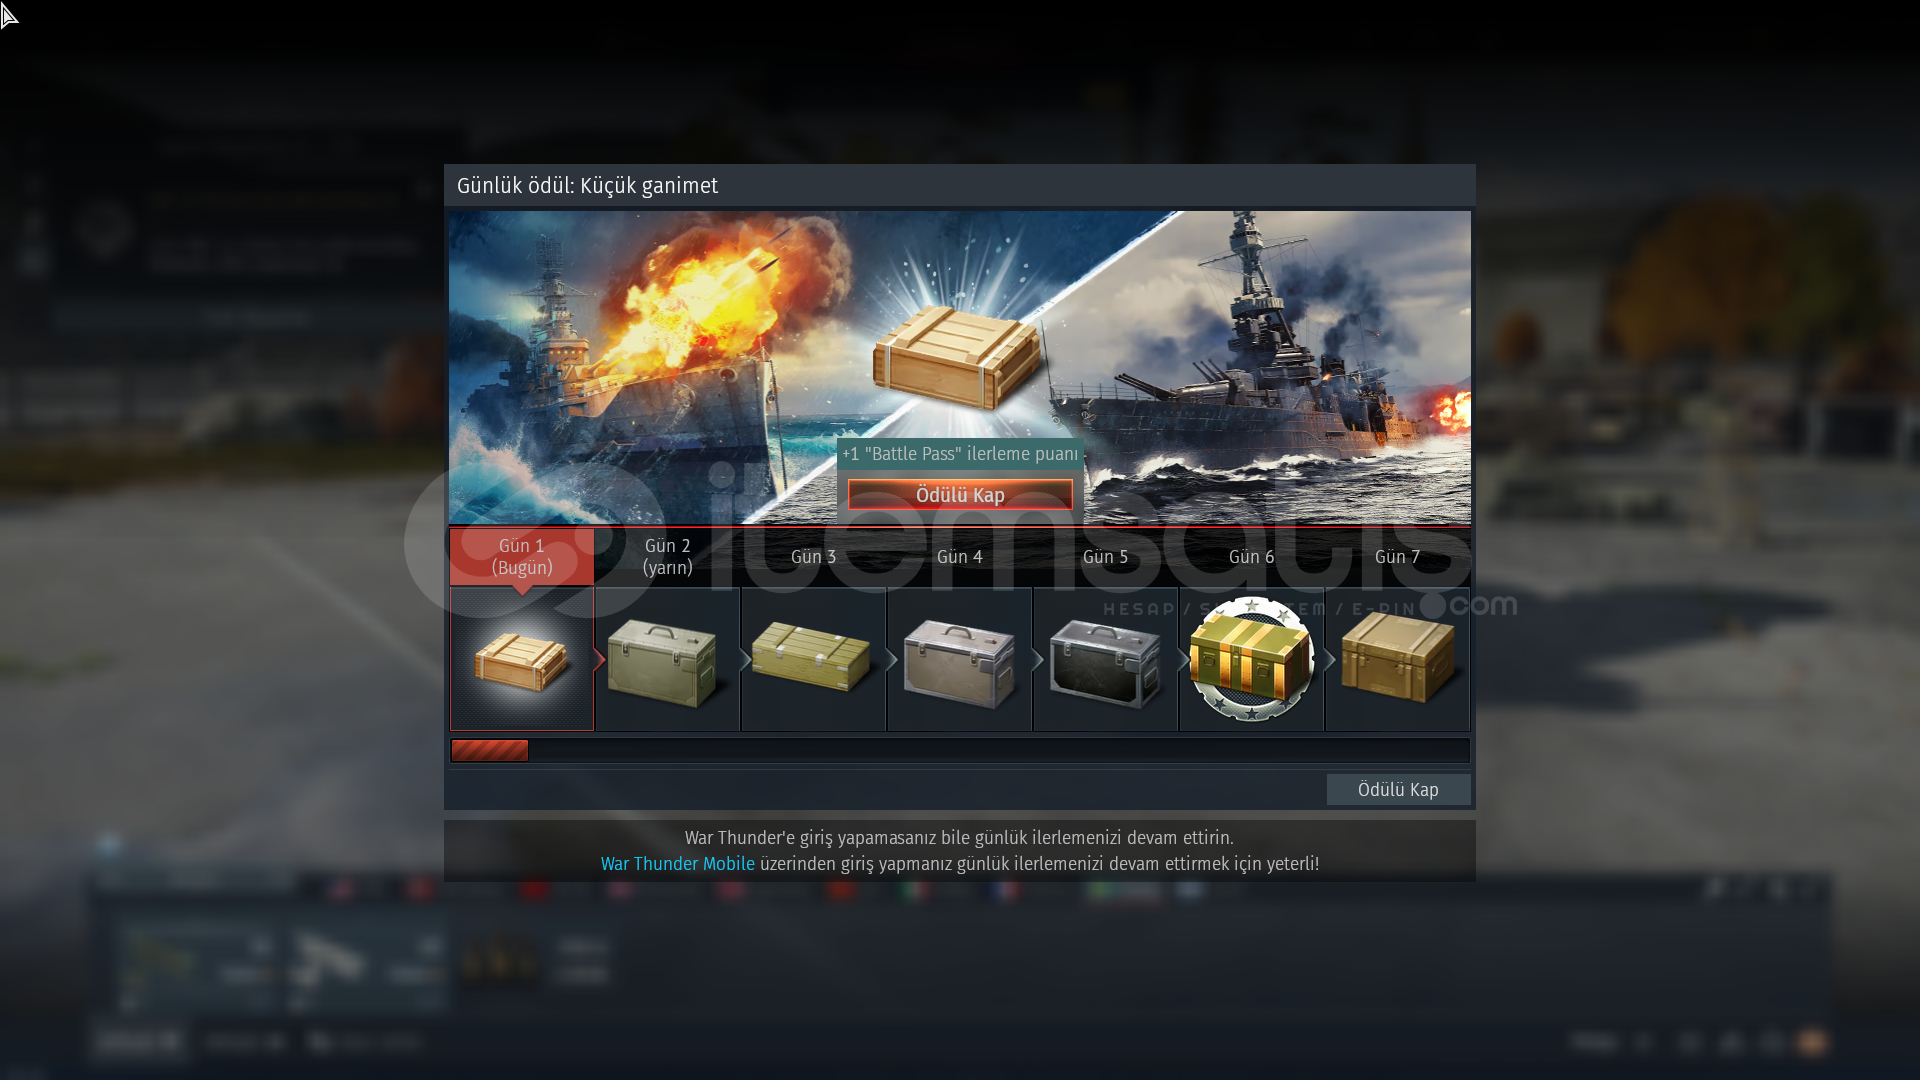Select the Gün 6 golden trophy chest

[x=1252, y=659]
